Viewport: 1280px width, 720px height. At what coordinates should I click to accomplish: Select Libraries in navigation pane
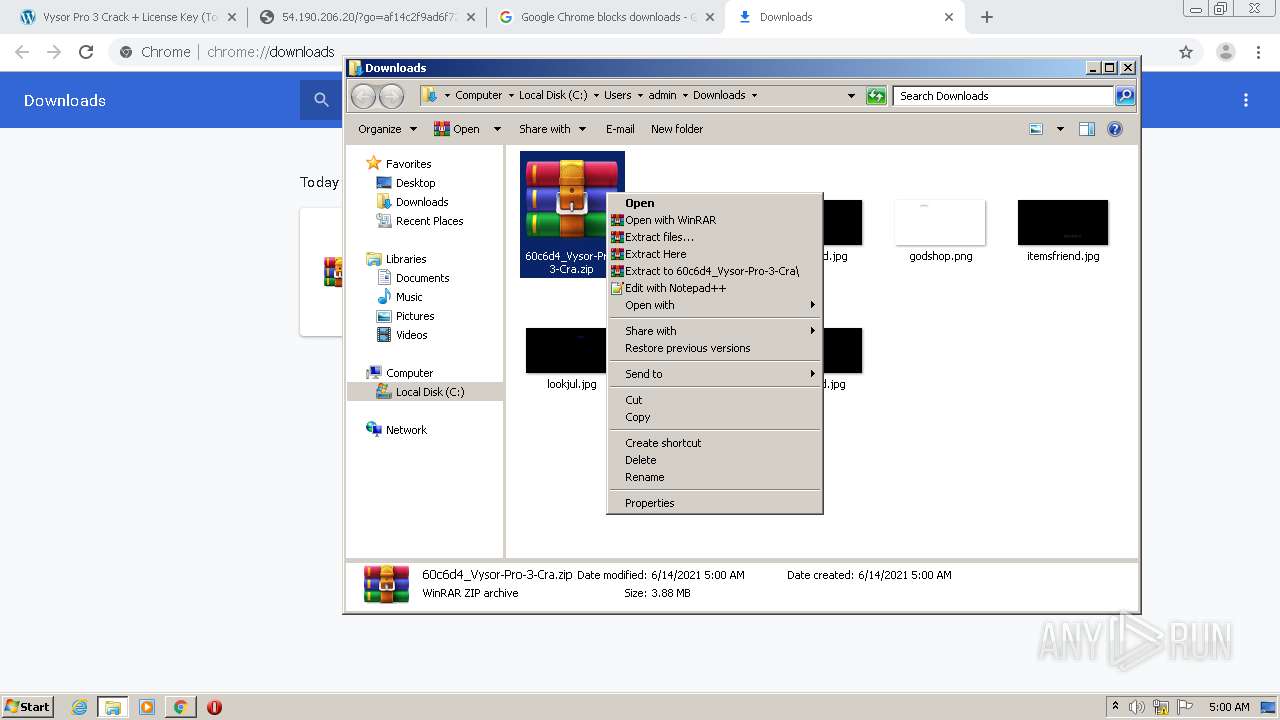coord(406,259)
